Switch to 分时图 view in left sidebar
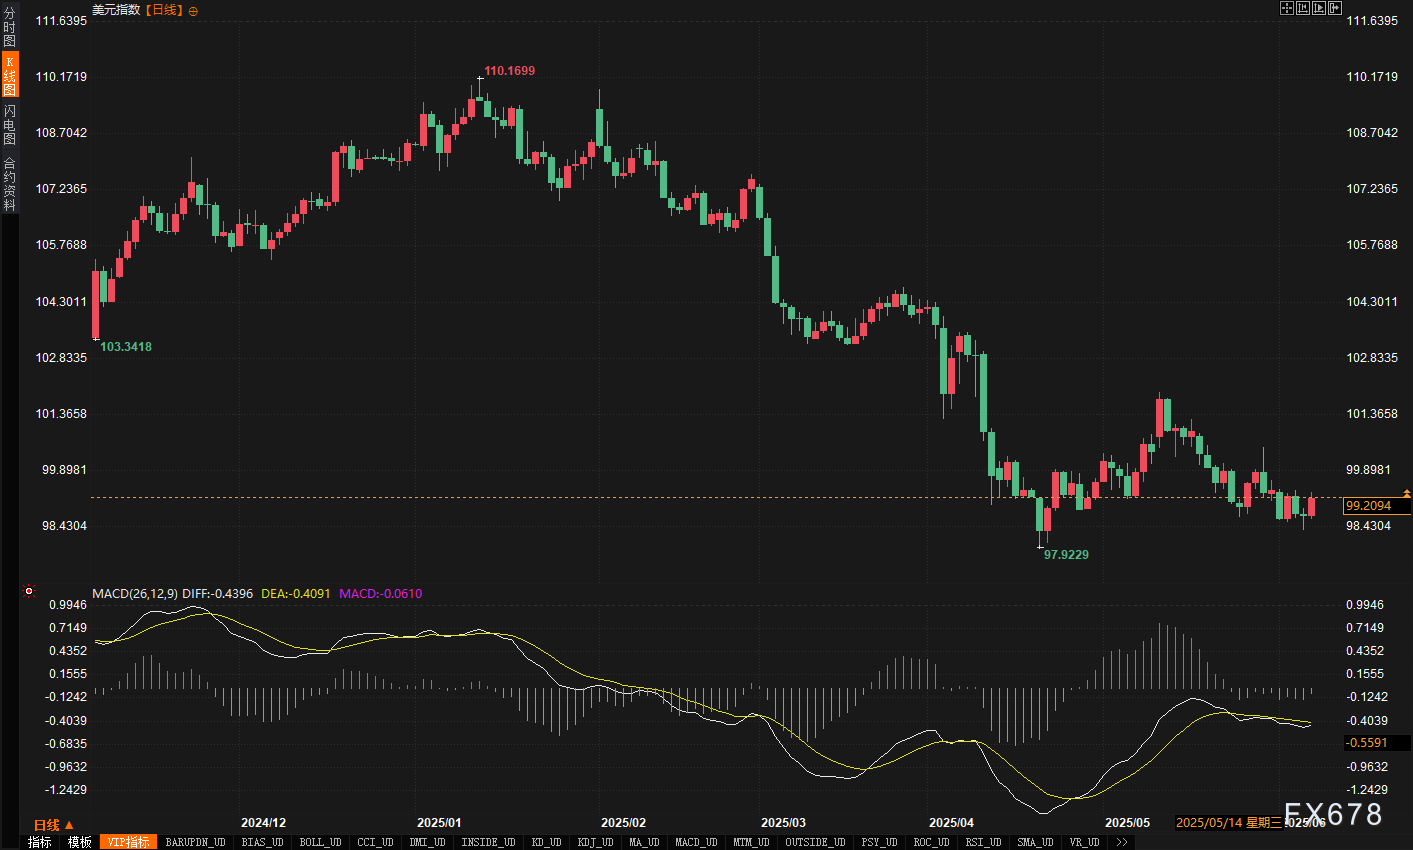Image resolution: width=1413 pixels, height=850 pixels. tap(9, 27)
